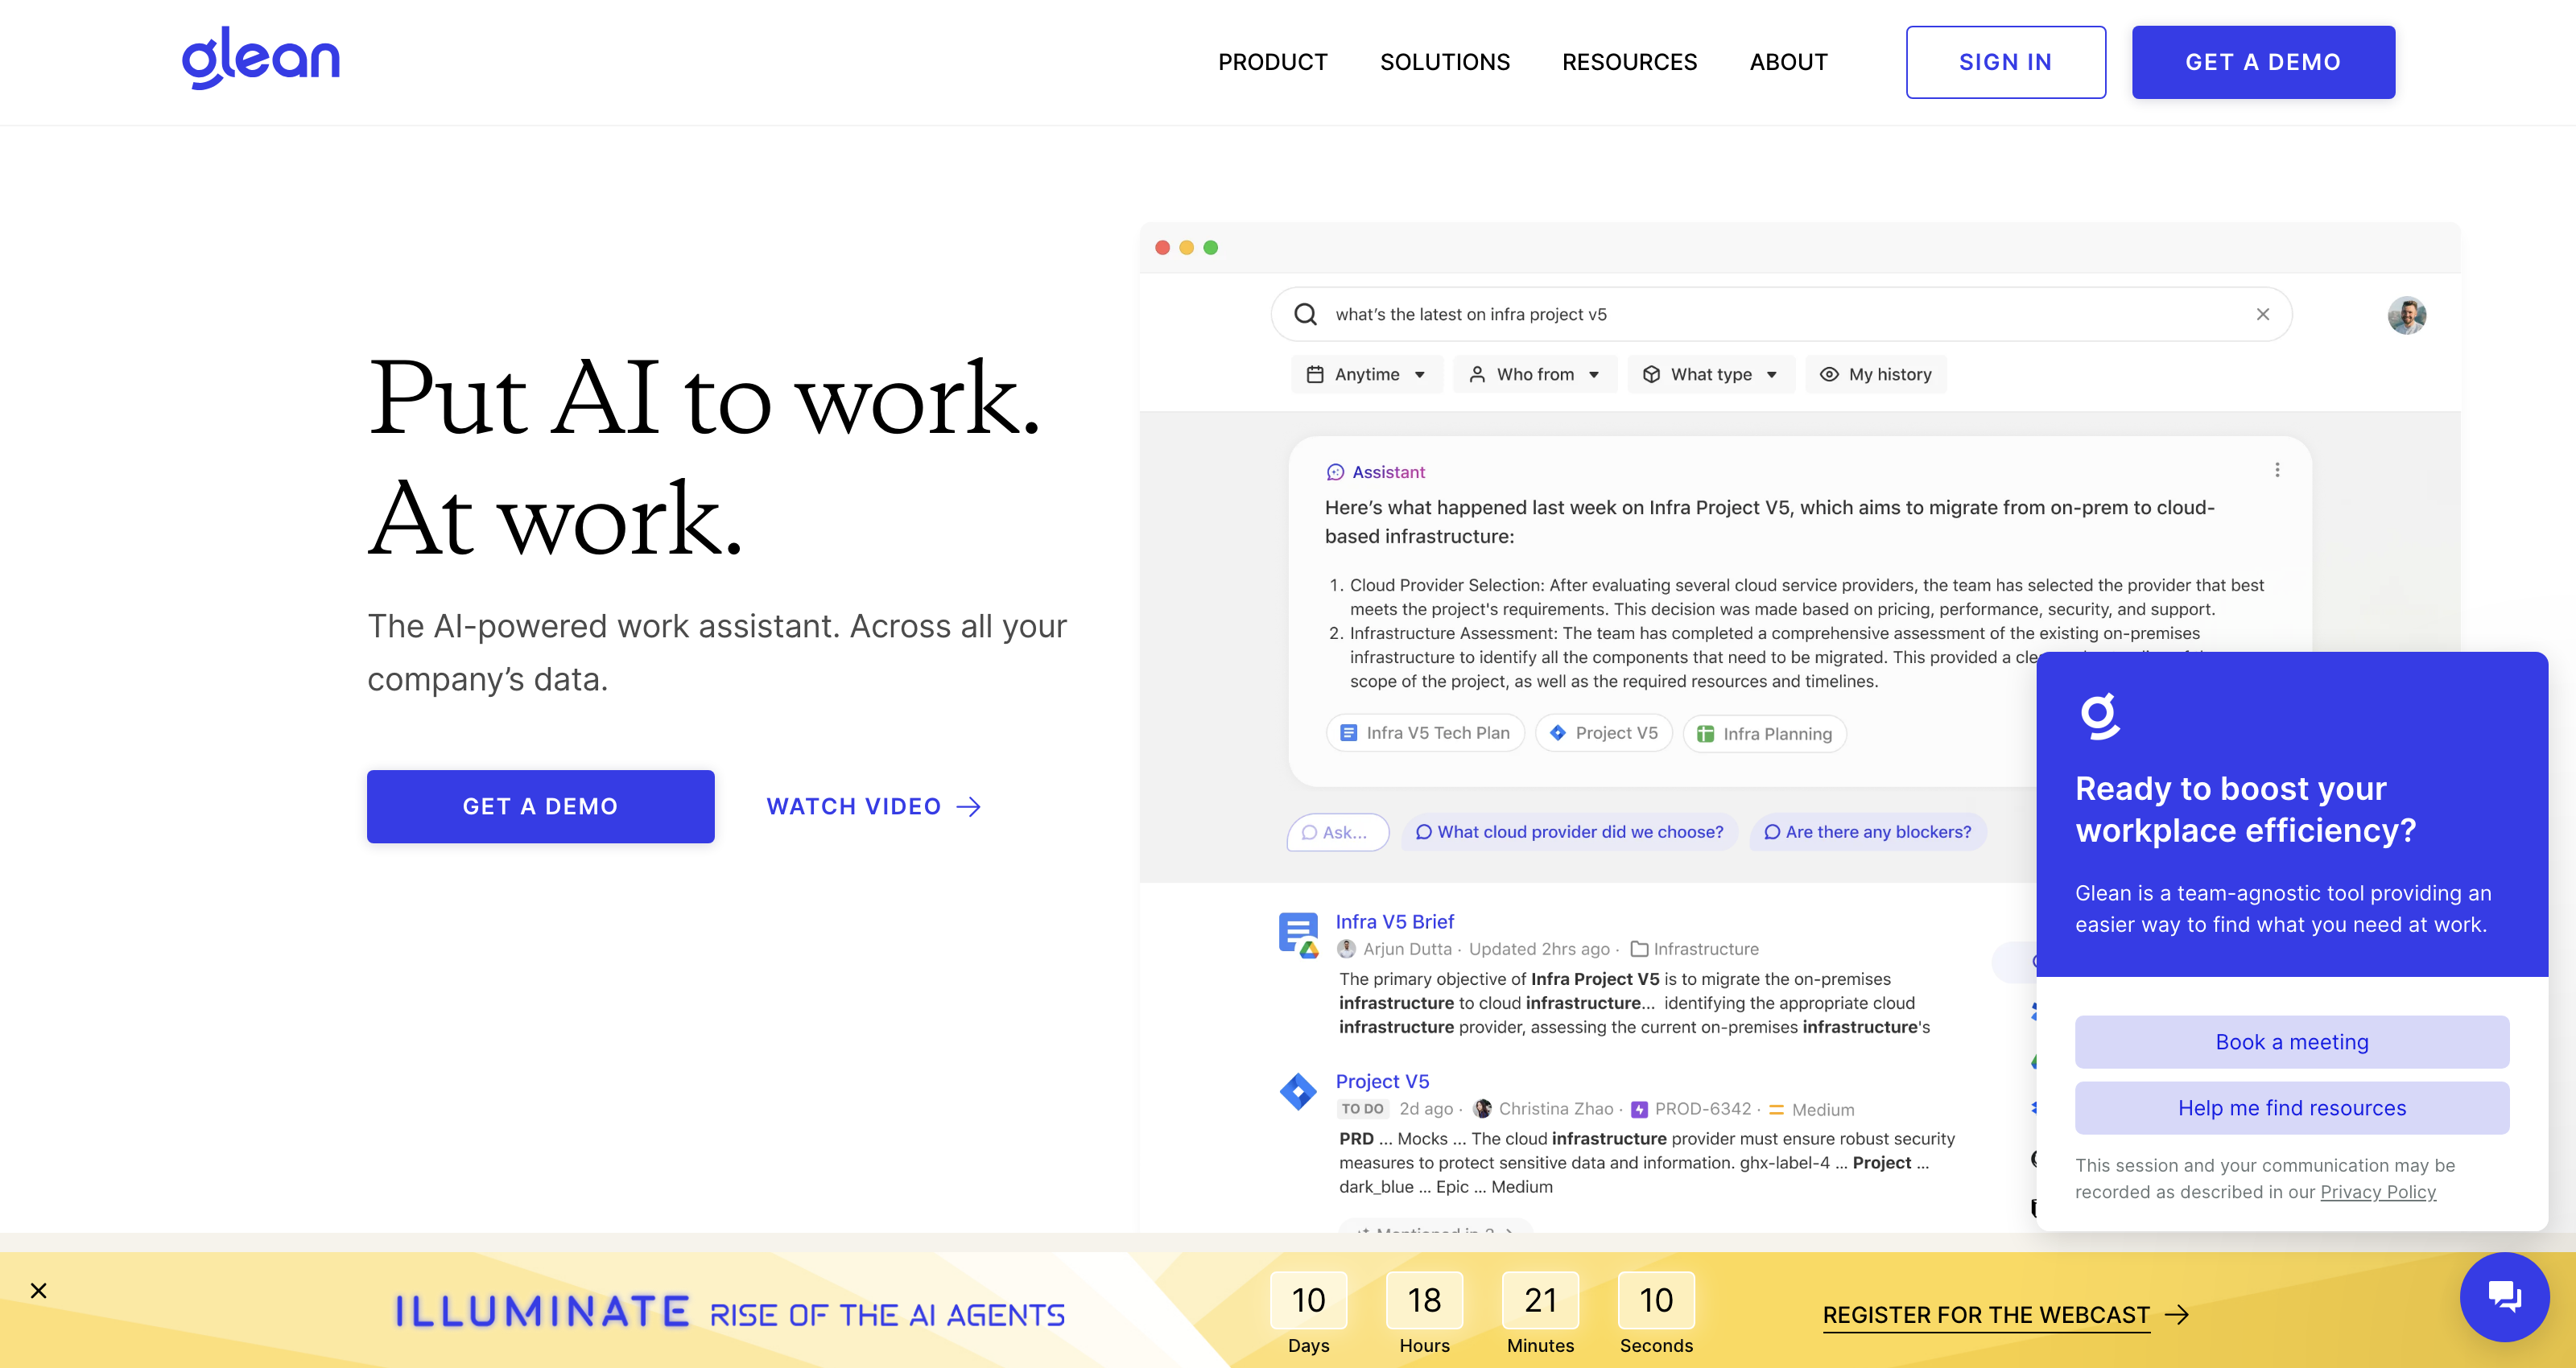Open the Infra V5 Tech Plan source chip
The height and width of the screenshot is (1368, 2576).
(x=1425, y=733)
